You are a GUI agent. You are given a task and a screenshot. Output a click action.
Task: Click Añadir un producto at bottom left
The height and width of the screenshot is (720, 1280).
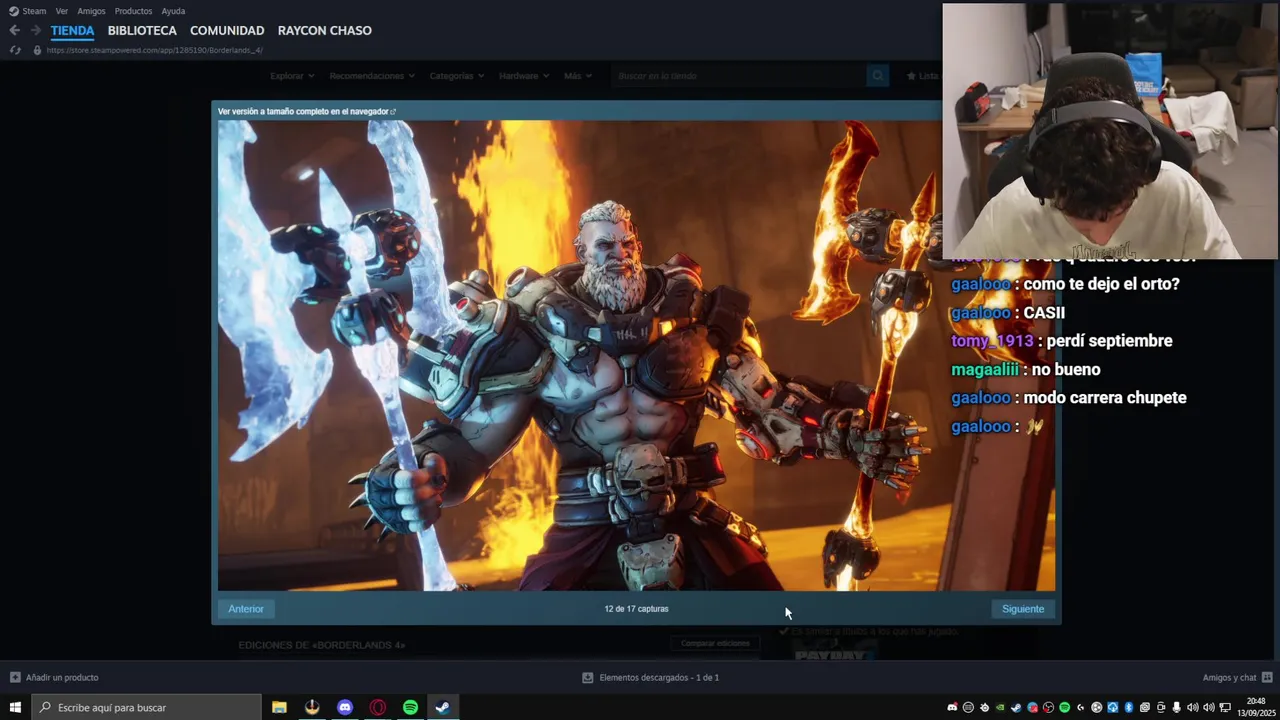click(54, 677)
